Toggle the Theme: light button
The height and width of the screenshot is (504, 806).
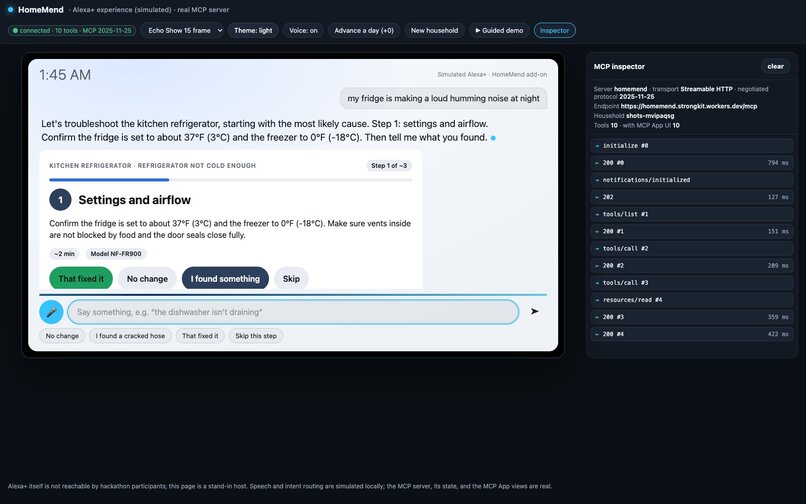tap(253, 30)
